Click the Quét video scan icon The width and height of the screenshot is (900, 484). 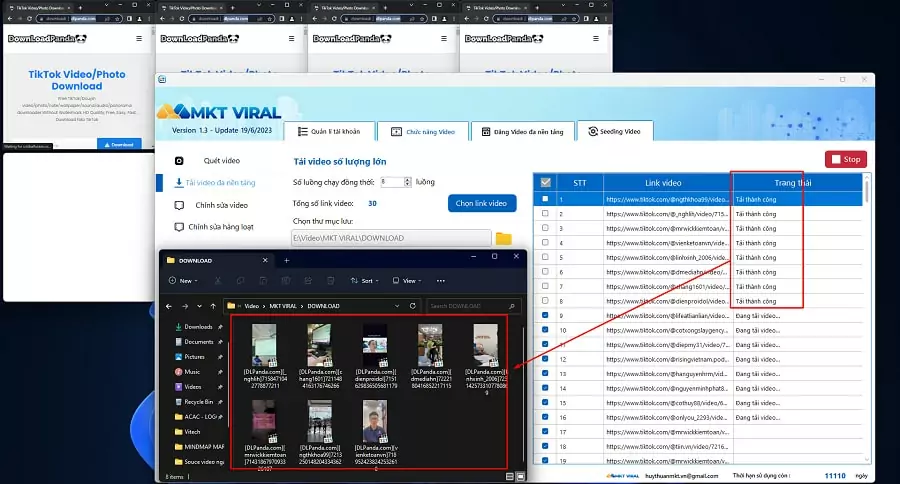click(179, 161)
